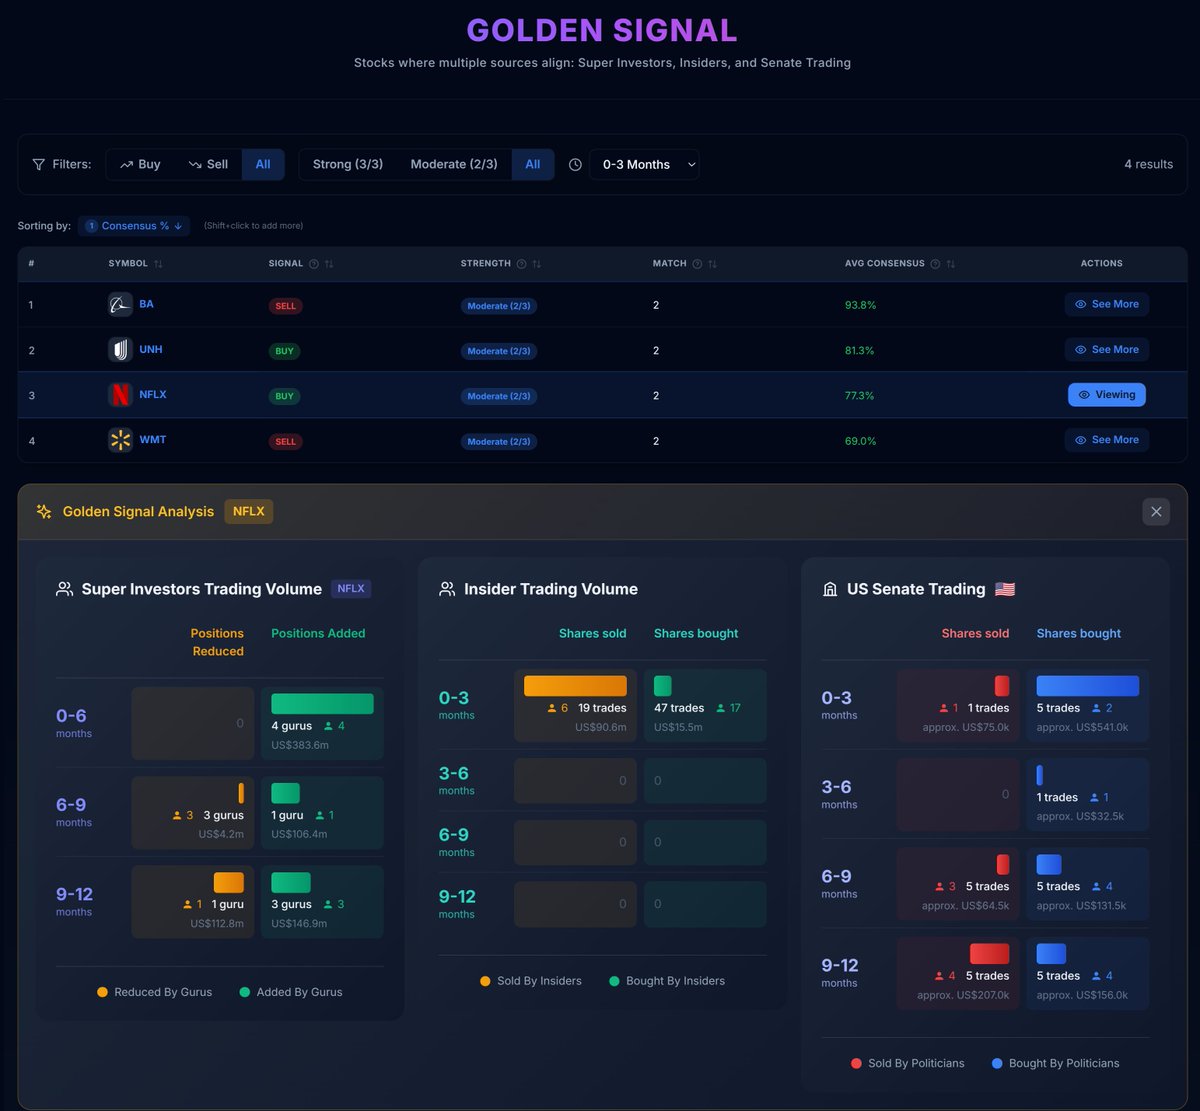This screenshot has height=1111, width=1200.
Task: Click US$383.6m gurus added amount
Action: 300,745
